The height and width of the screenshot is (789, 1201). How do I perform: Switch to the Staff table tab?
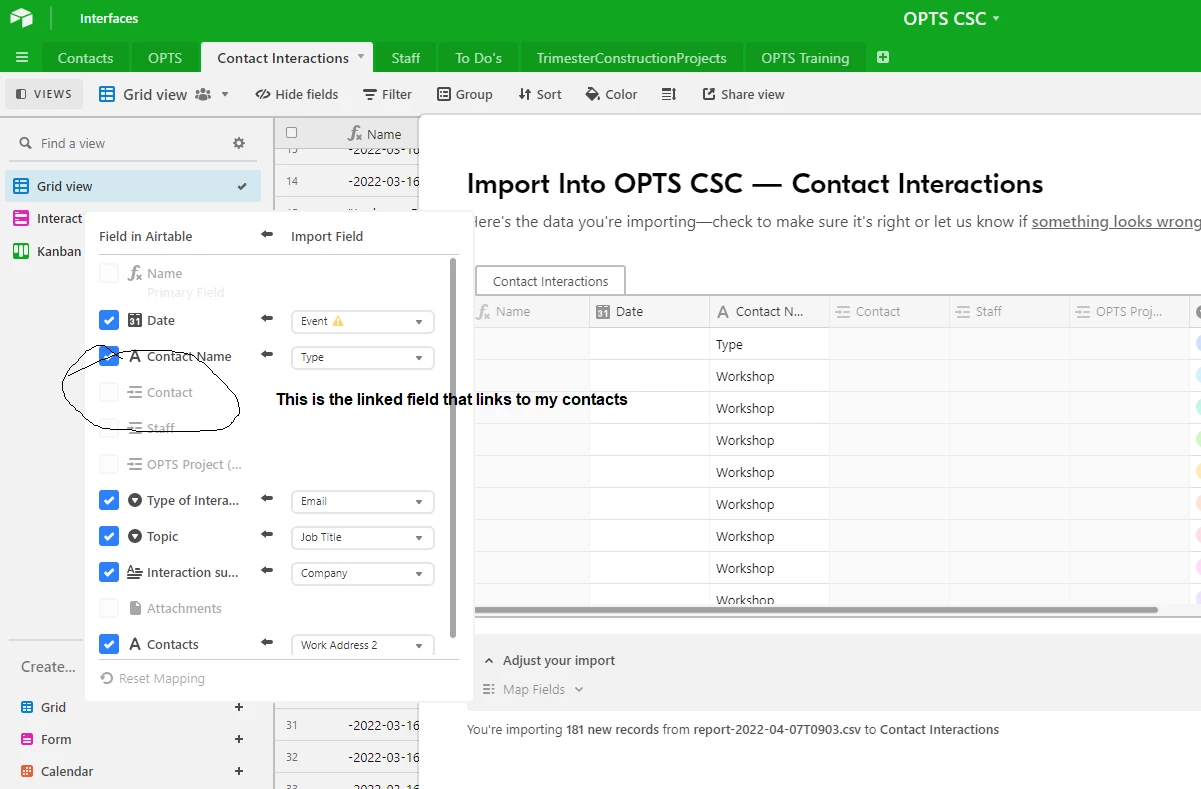pos(406,58)
